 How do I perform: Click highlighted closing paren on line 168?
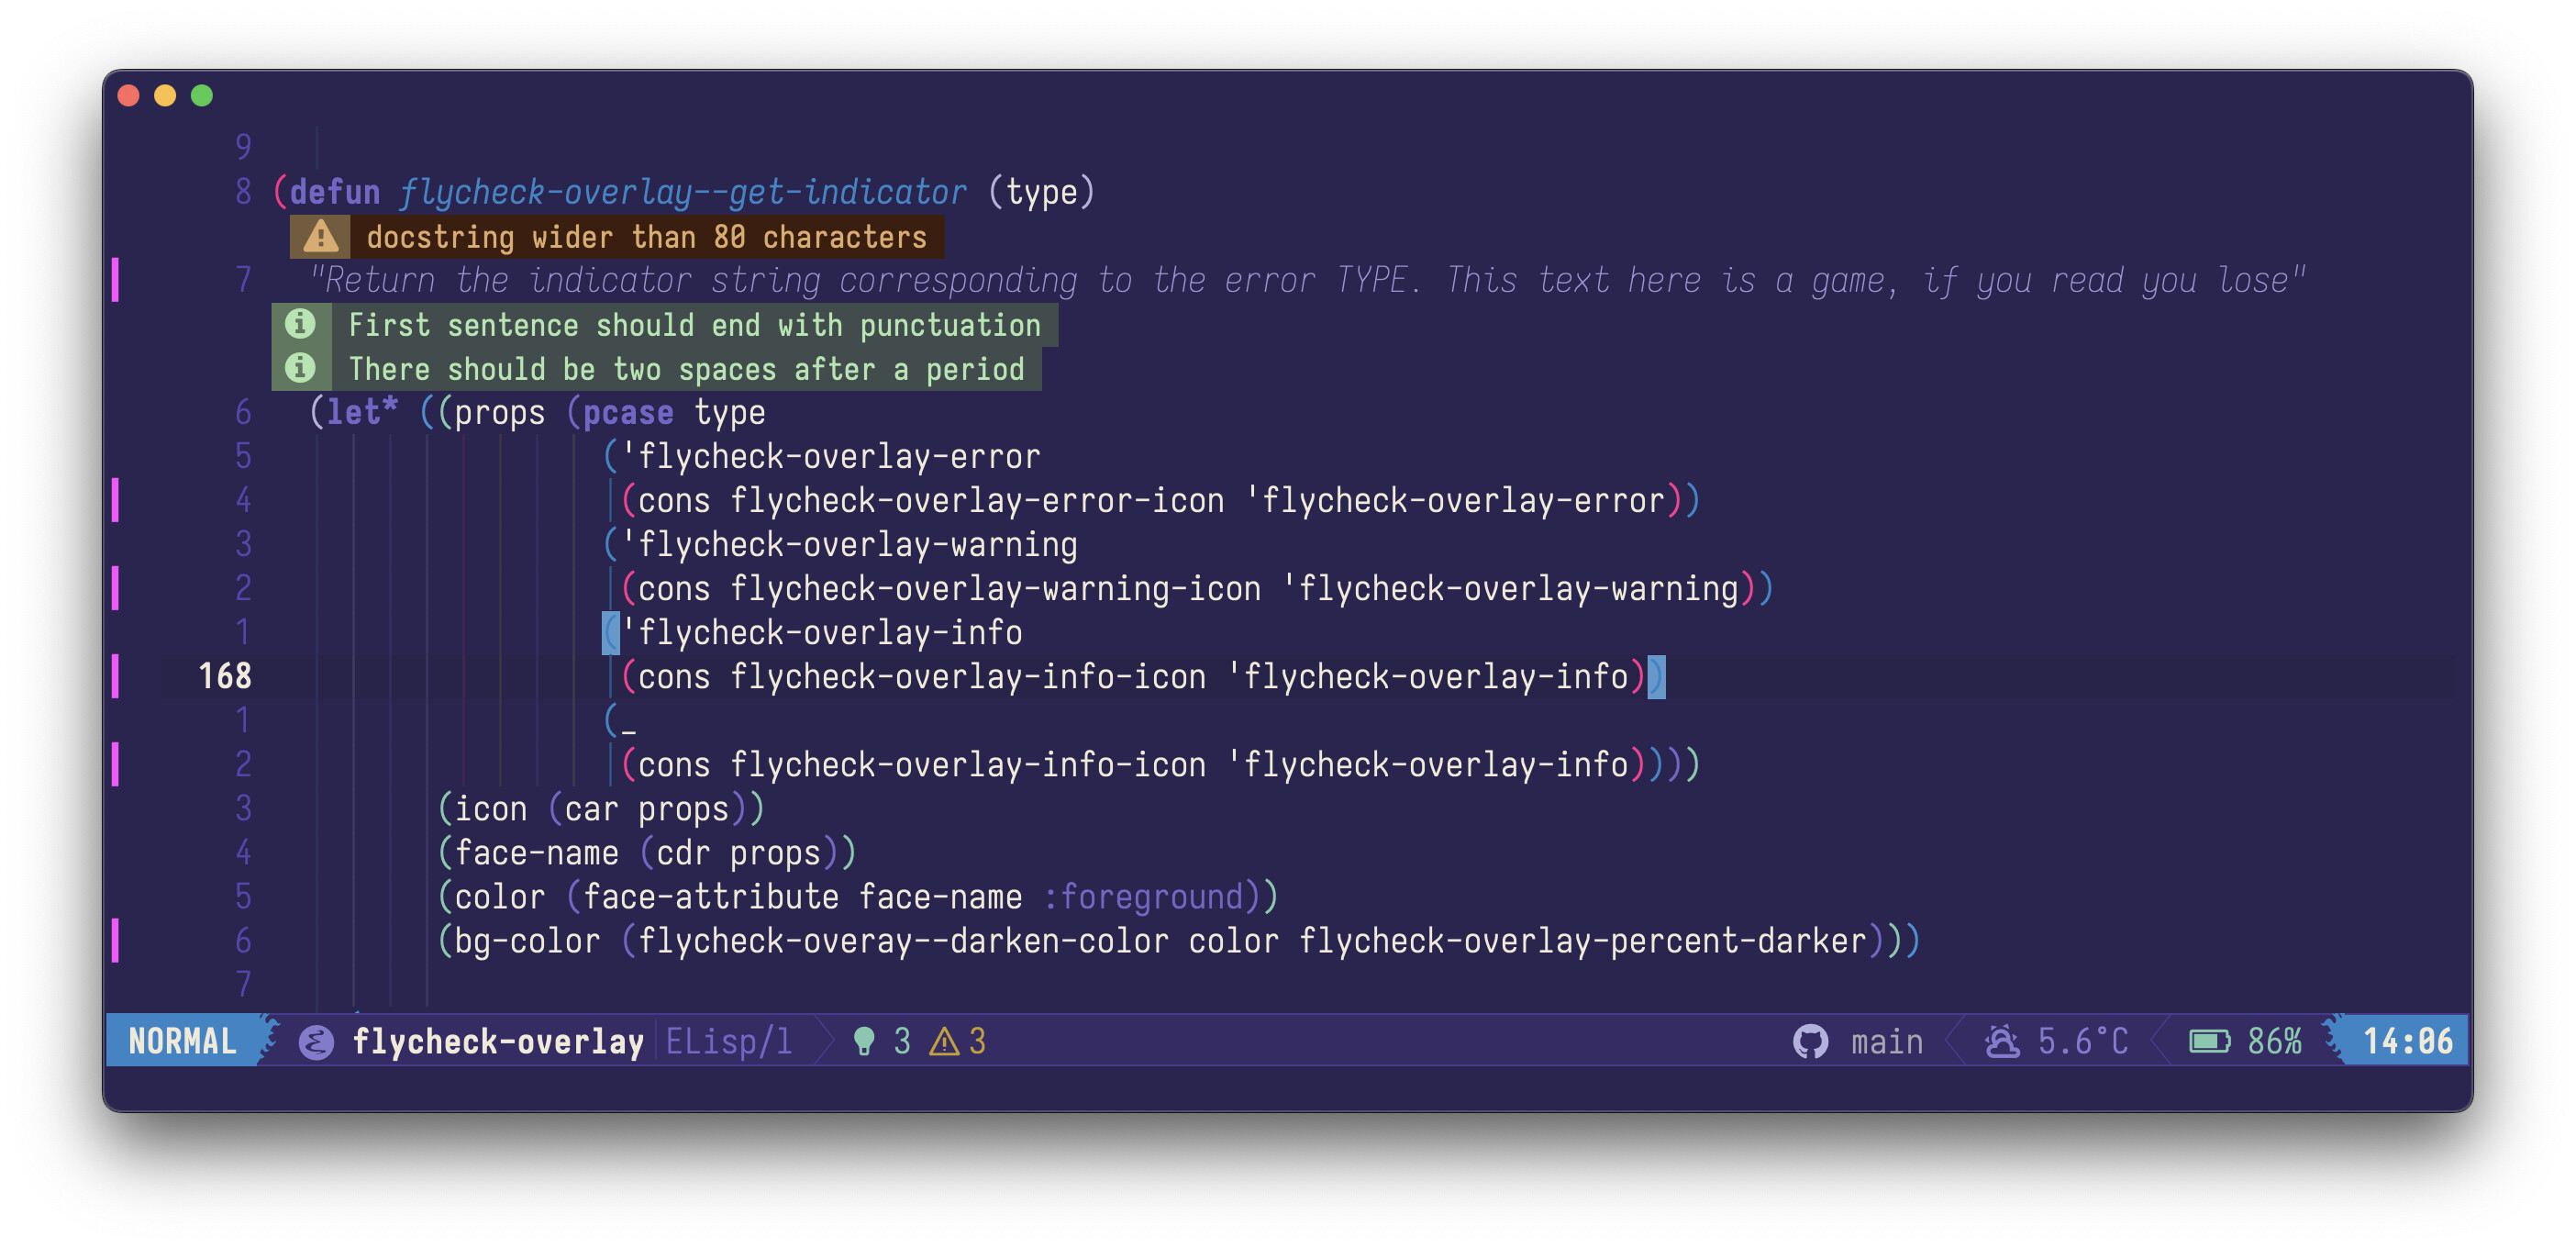1656,677
